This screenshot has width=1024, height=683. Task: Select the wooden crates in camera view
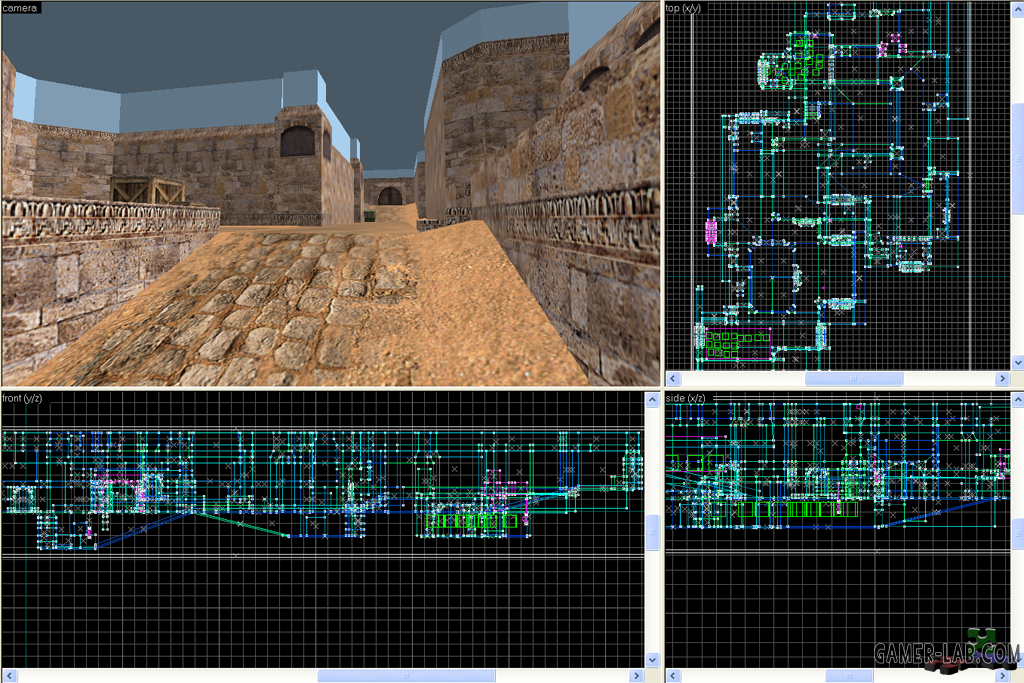pos(147,190)
